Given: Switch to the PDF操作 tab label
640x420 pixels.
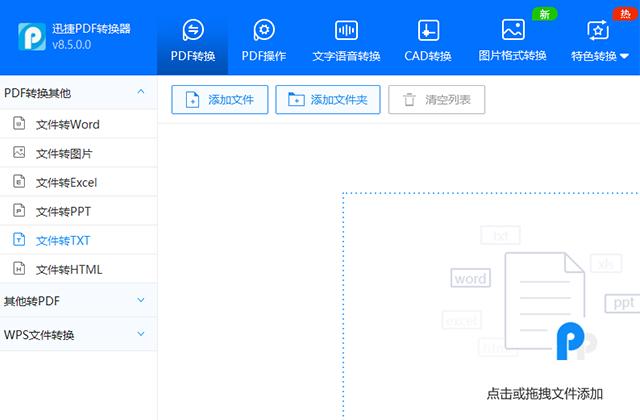Looking at the screenshot, I should click(x=264, y=56).
